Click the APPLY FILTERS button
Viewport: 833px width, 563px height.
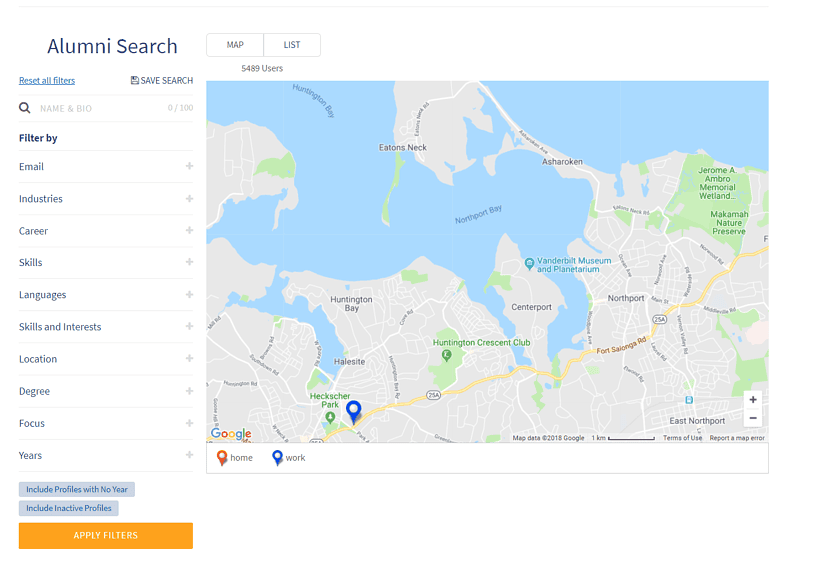tap(106, 535)
